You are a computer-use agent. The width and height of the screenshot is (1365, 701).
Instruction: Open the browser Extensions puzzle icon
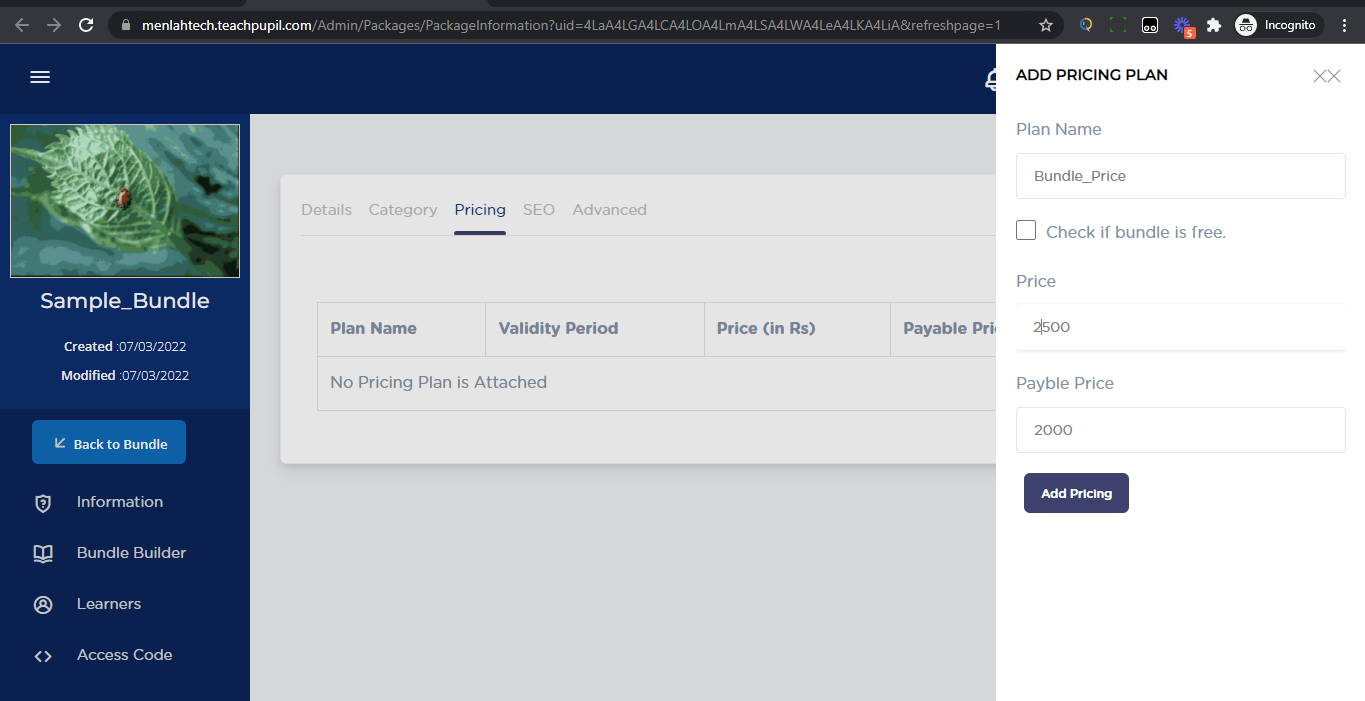(1214, 25)
